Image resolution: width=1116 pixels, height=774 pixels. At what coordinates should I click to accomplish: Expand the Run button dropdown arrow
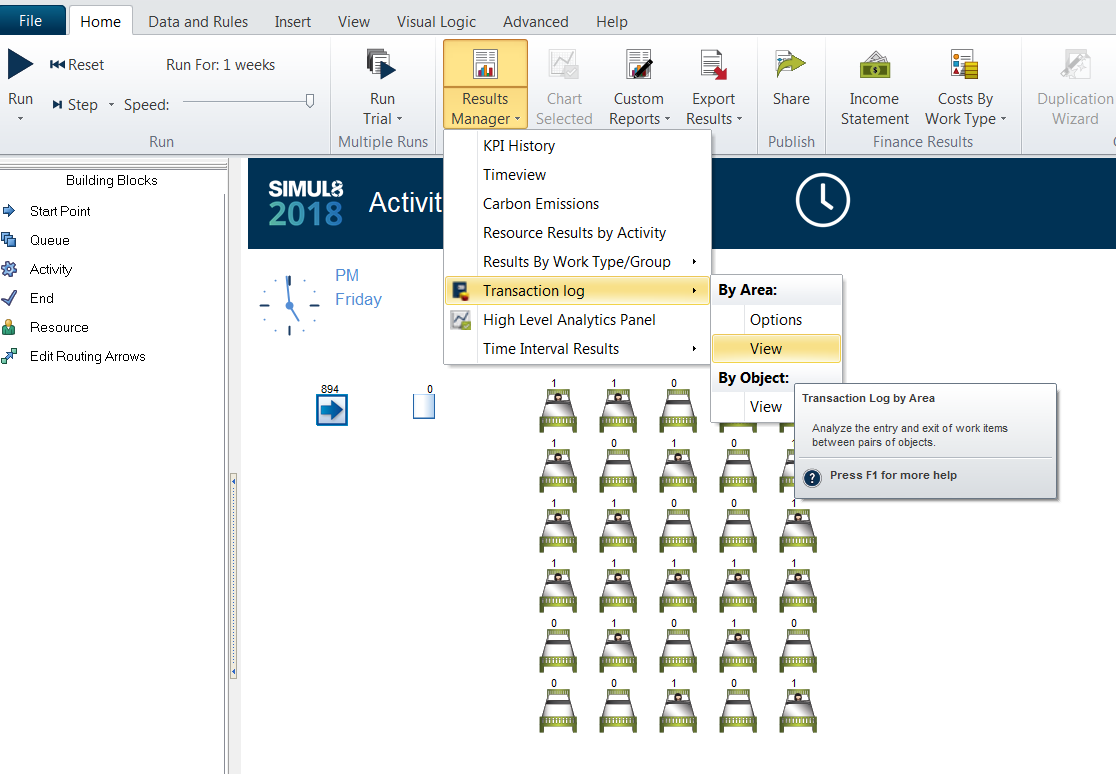[20, 118]
